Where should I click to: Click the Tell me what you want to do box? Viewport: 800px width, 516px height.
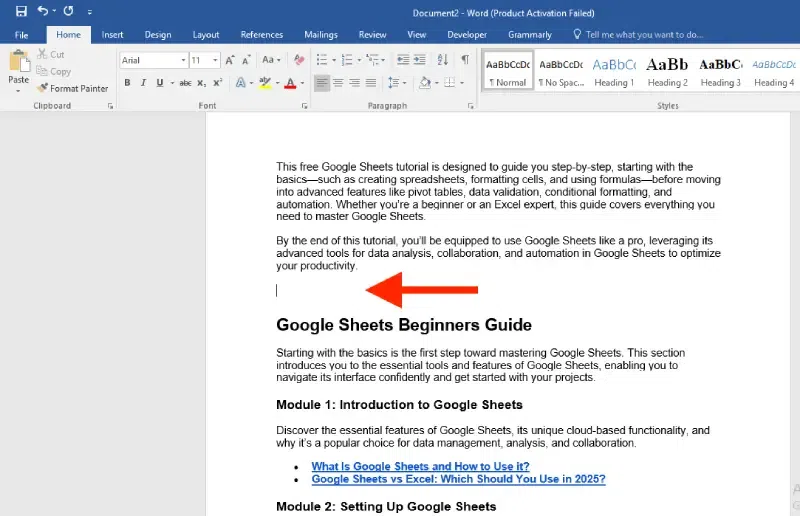pyautogui.click(x=638, y=35)
